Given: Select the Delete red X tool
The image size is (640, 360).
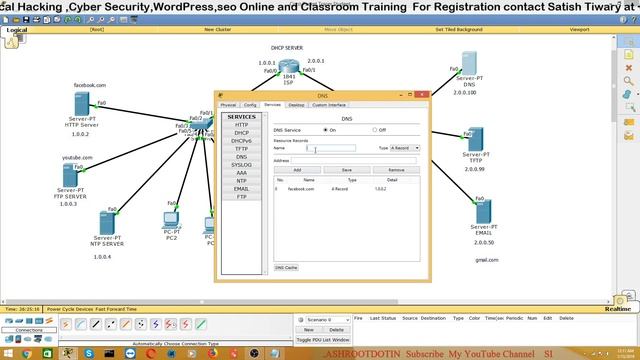Looking at the screenshot, I should click(x=629, y=68).
